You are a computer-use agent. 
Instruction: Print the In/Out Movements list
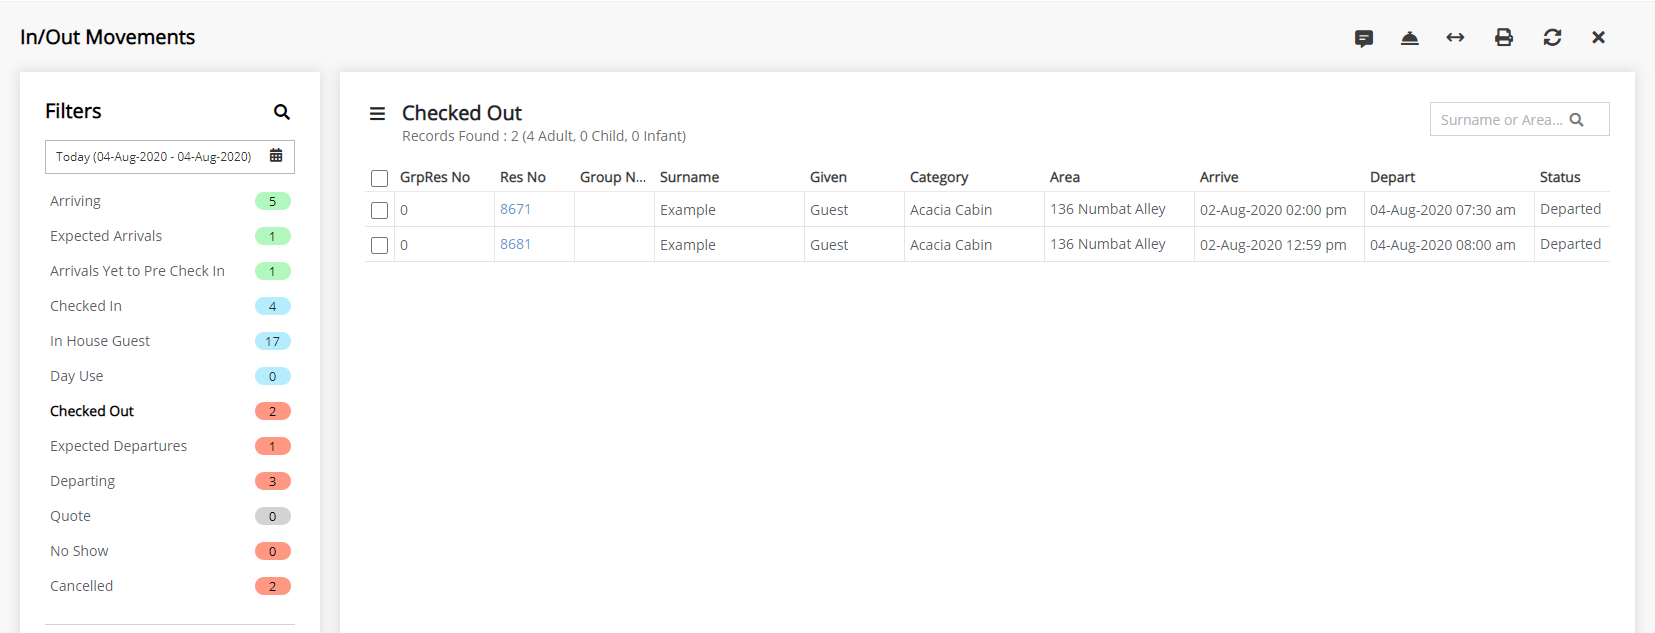click(x=1503, y=38)
